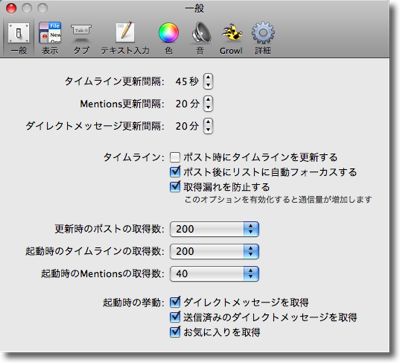Open 起動時のタイムラインの取得数 dropdown

point(214,251)
